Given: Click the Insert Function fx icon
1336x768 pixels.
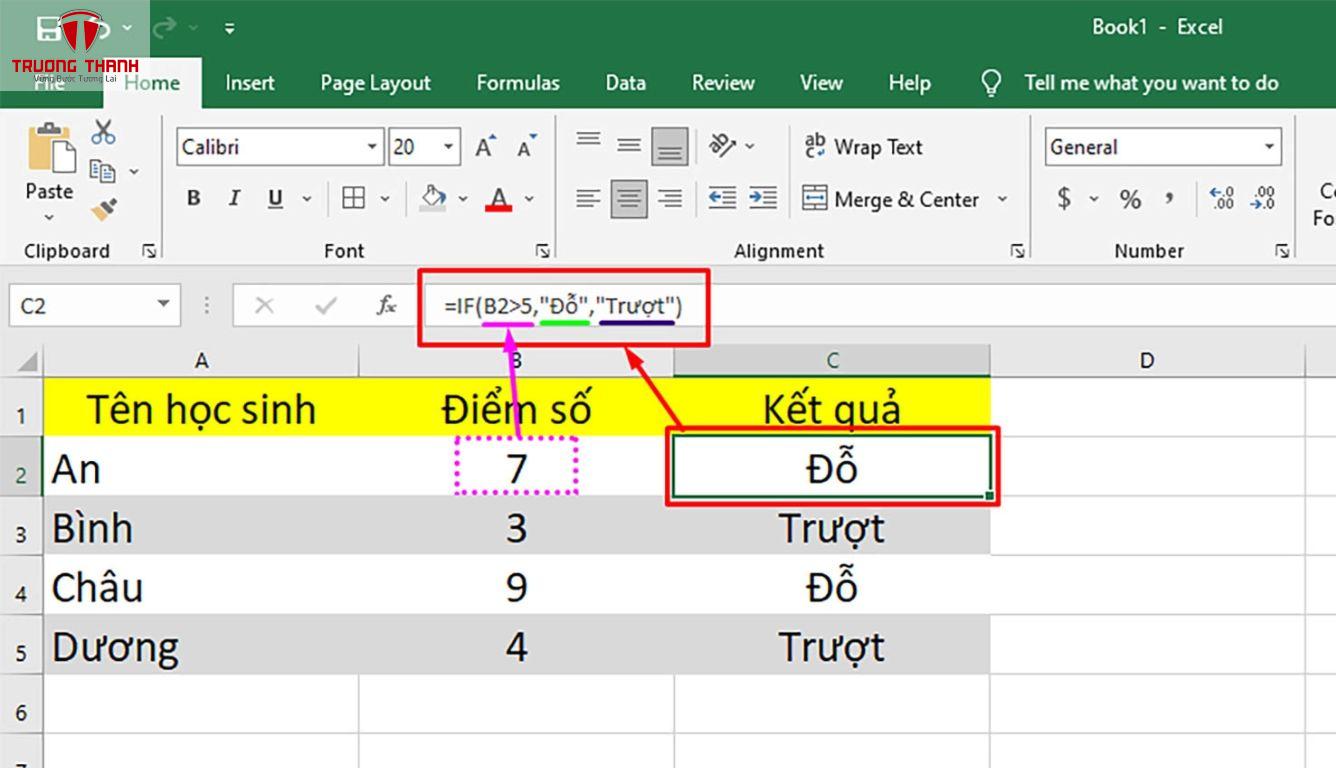Looking at the screenshot, I should click(386, 305).
